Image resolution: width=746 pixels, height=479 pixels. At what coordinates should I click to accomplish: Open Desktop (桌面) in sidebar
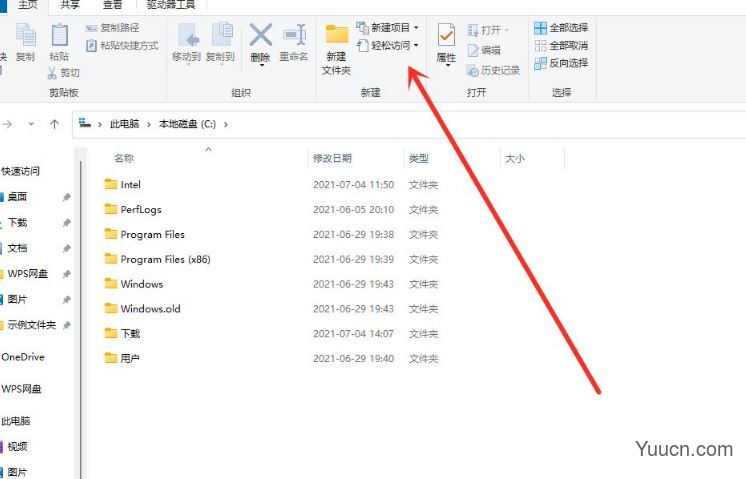[x=17, y=197]
